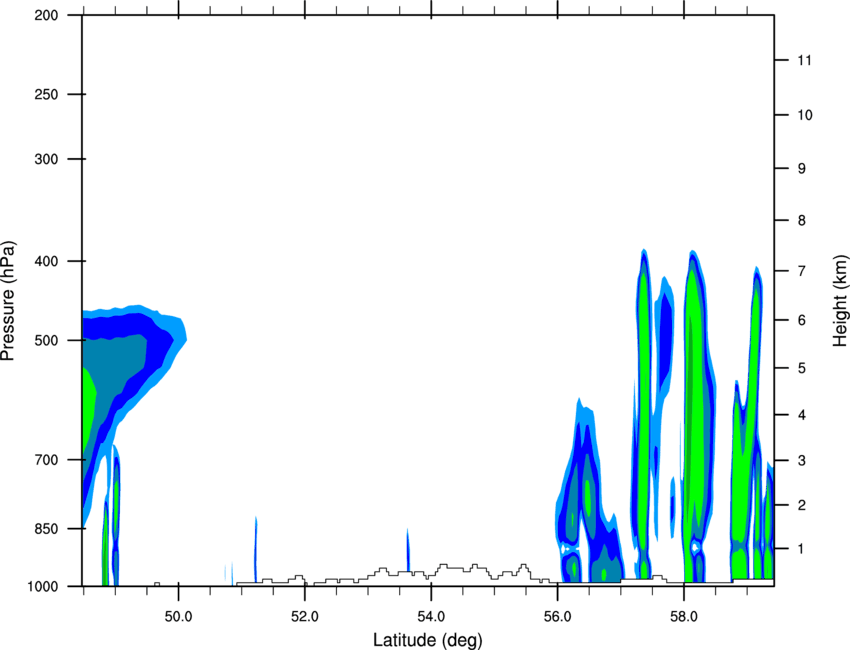Click the 500 pressure tick label

point(46,340)
